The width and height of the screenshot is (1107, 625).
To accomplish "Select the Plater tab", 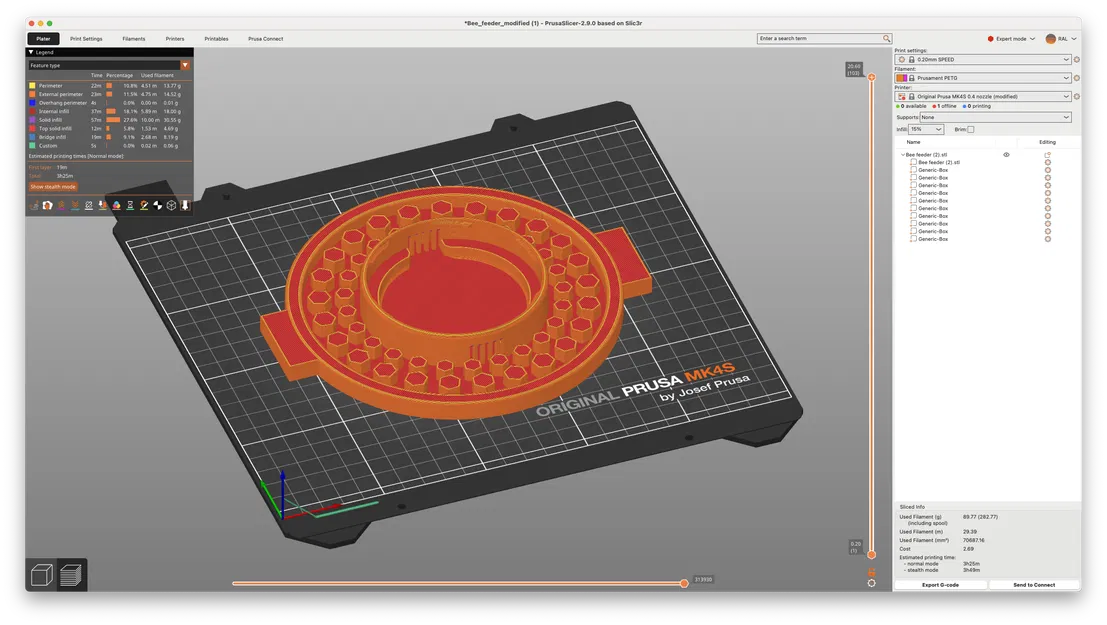I will coord(43,39).
